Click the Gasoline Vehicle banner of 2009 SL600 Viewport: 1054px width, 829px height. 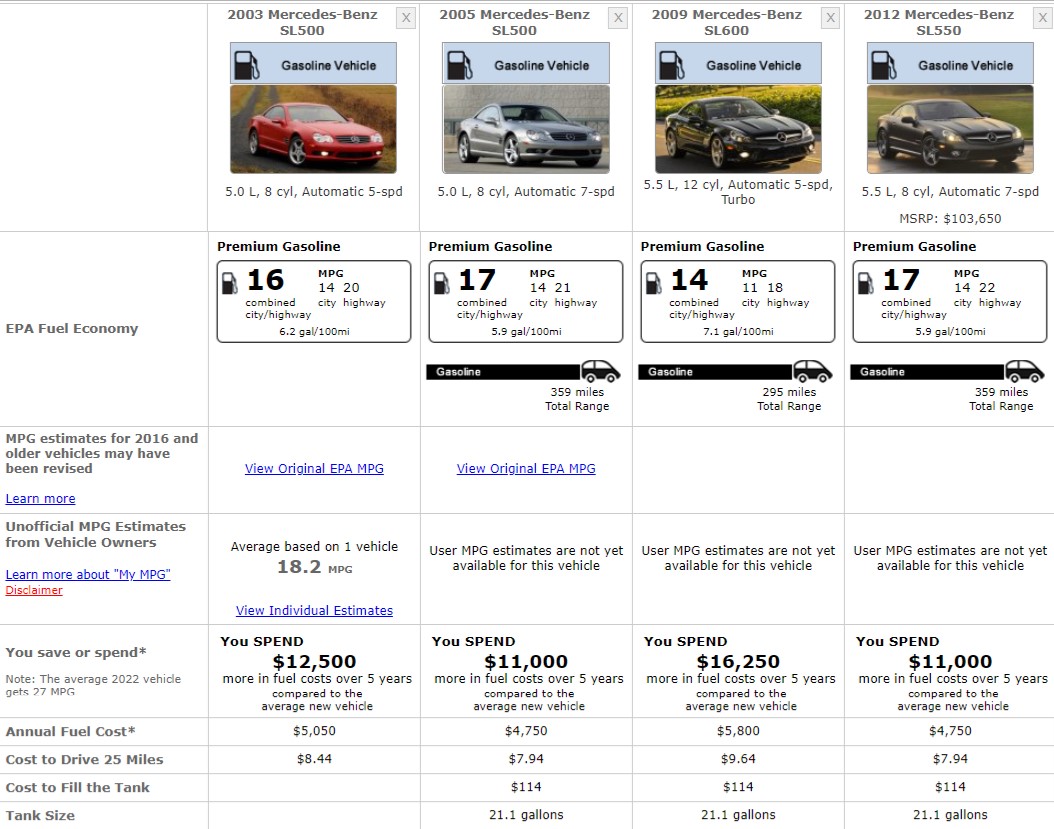click(738, 63)
